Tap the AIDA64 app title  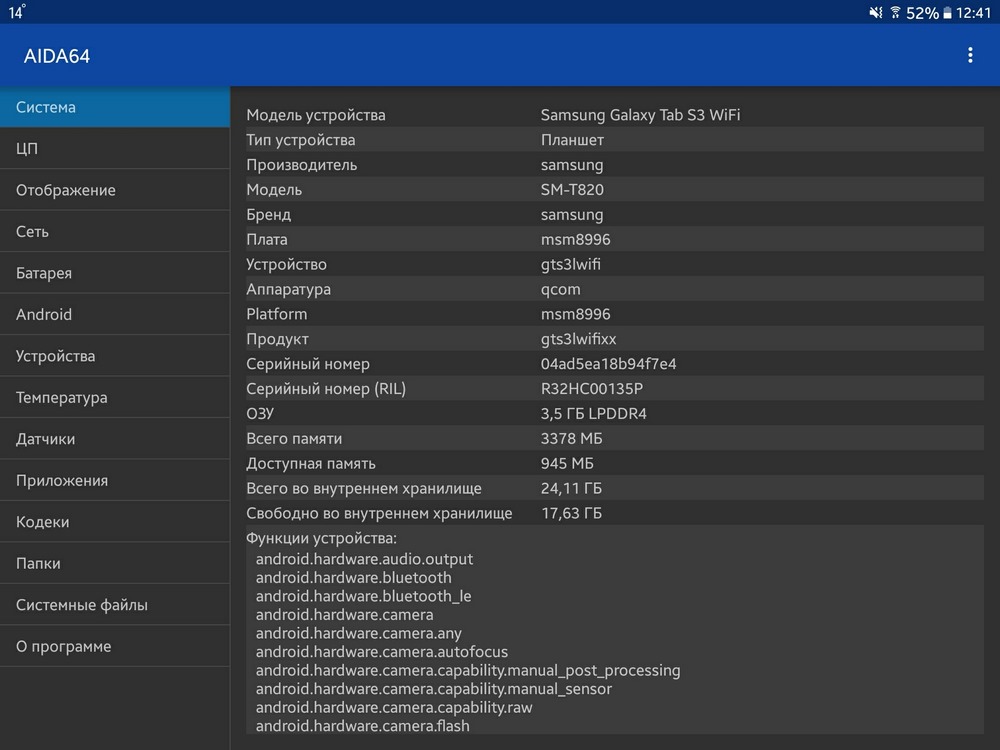(57, 56)
